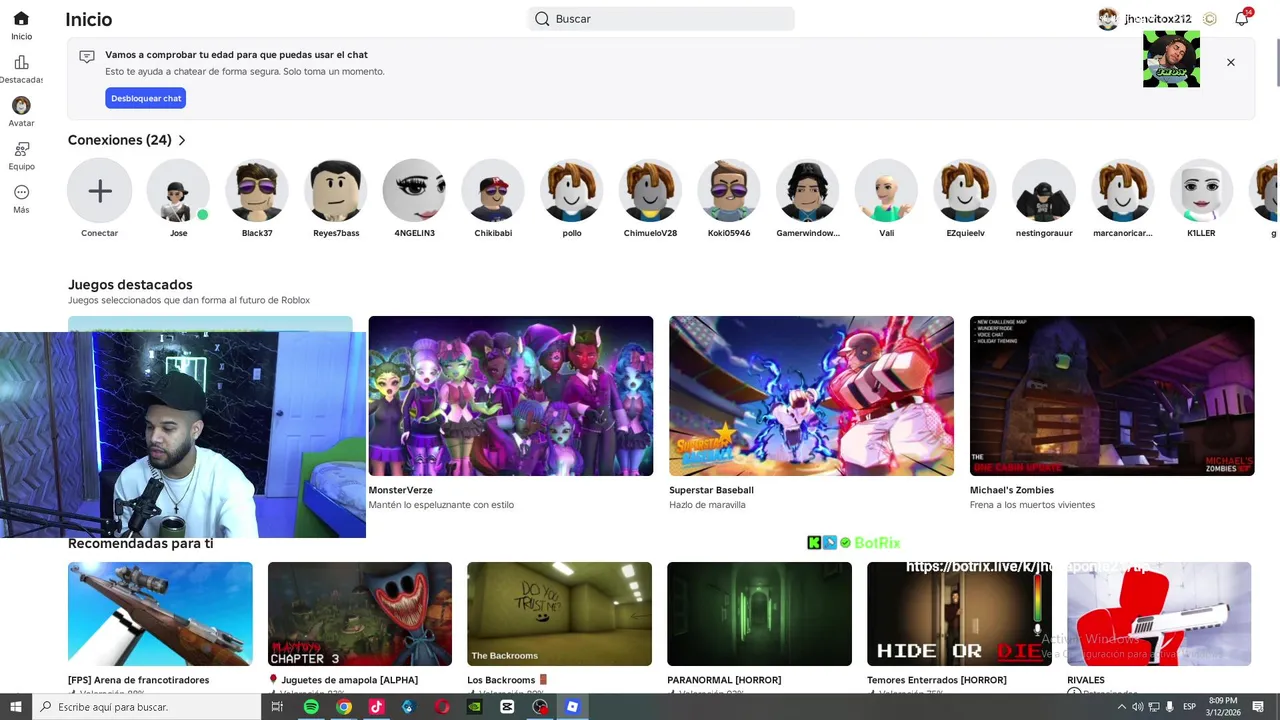The height and width of the screenshot is (720, 1280).
Task: Open Google Chrome from the taskbar
Action: [x=344, y=707]
